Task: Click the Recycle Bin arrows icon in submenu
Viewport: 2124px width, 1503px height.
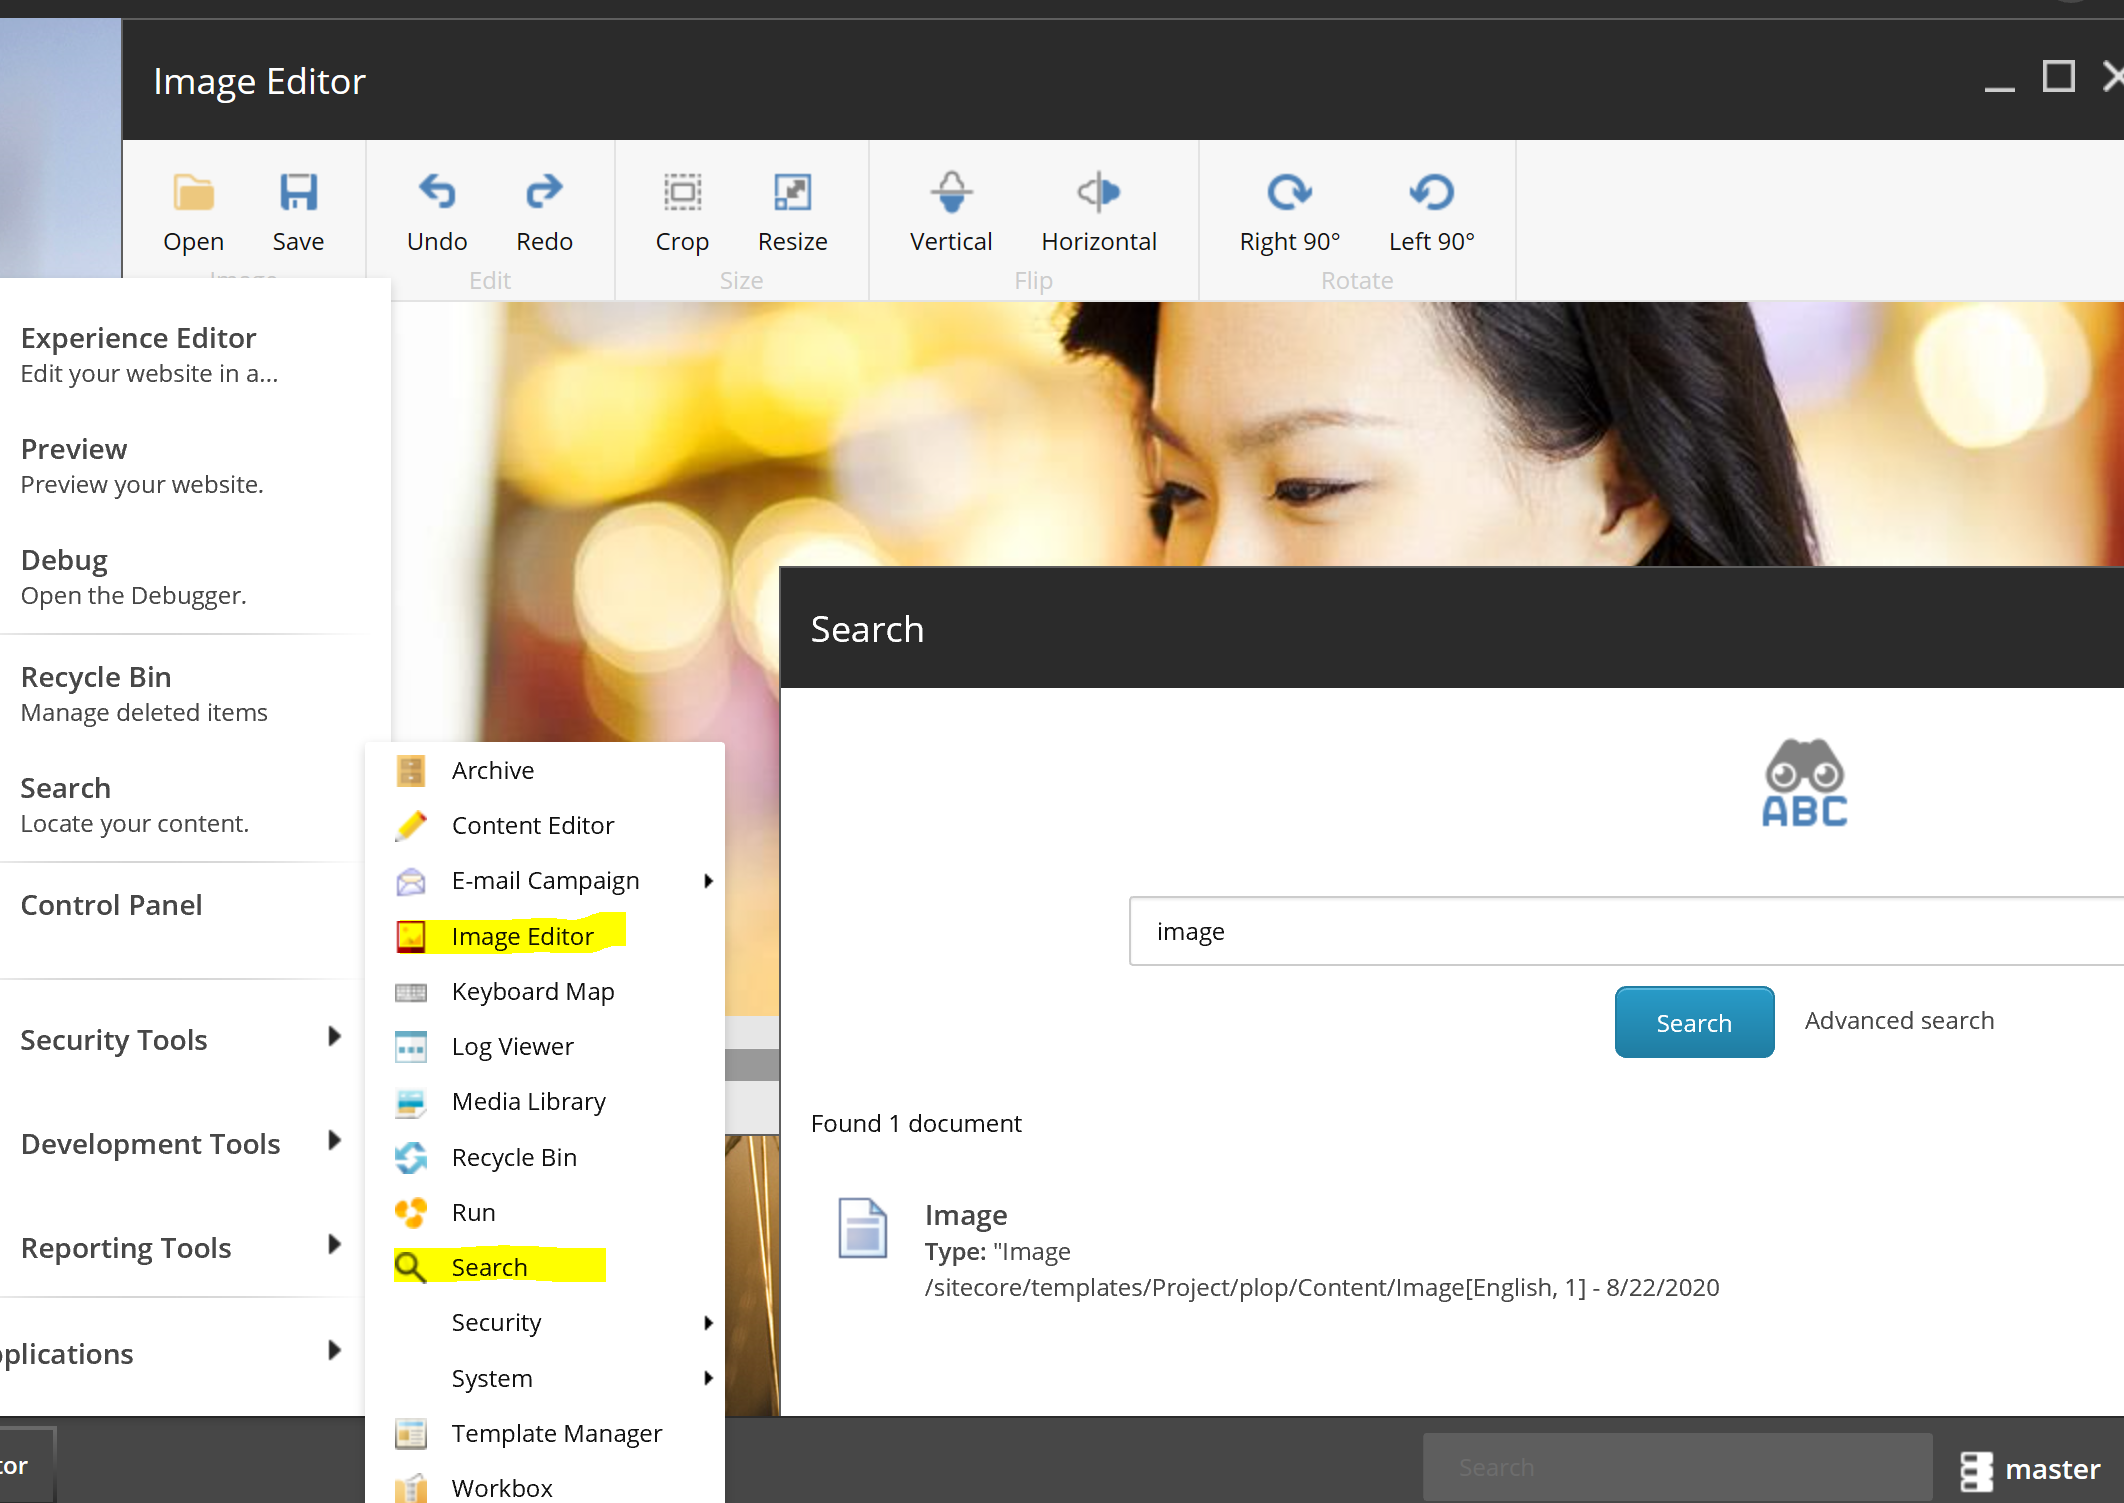Action: (411, 1157)
